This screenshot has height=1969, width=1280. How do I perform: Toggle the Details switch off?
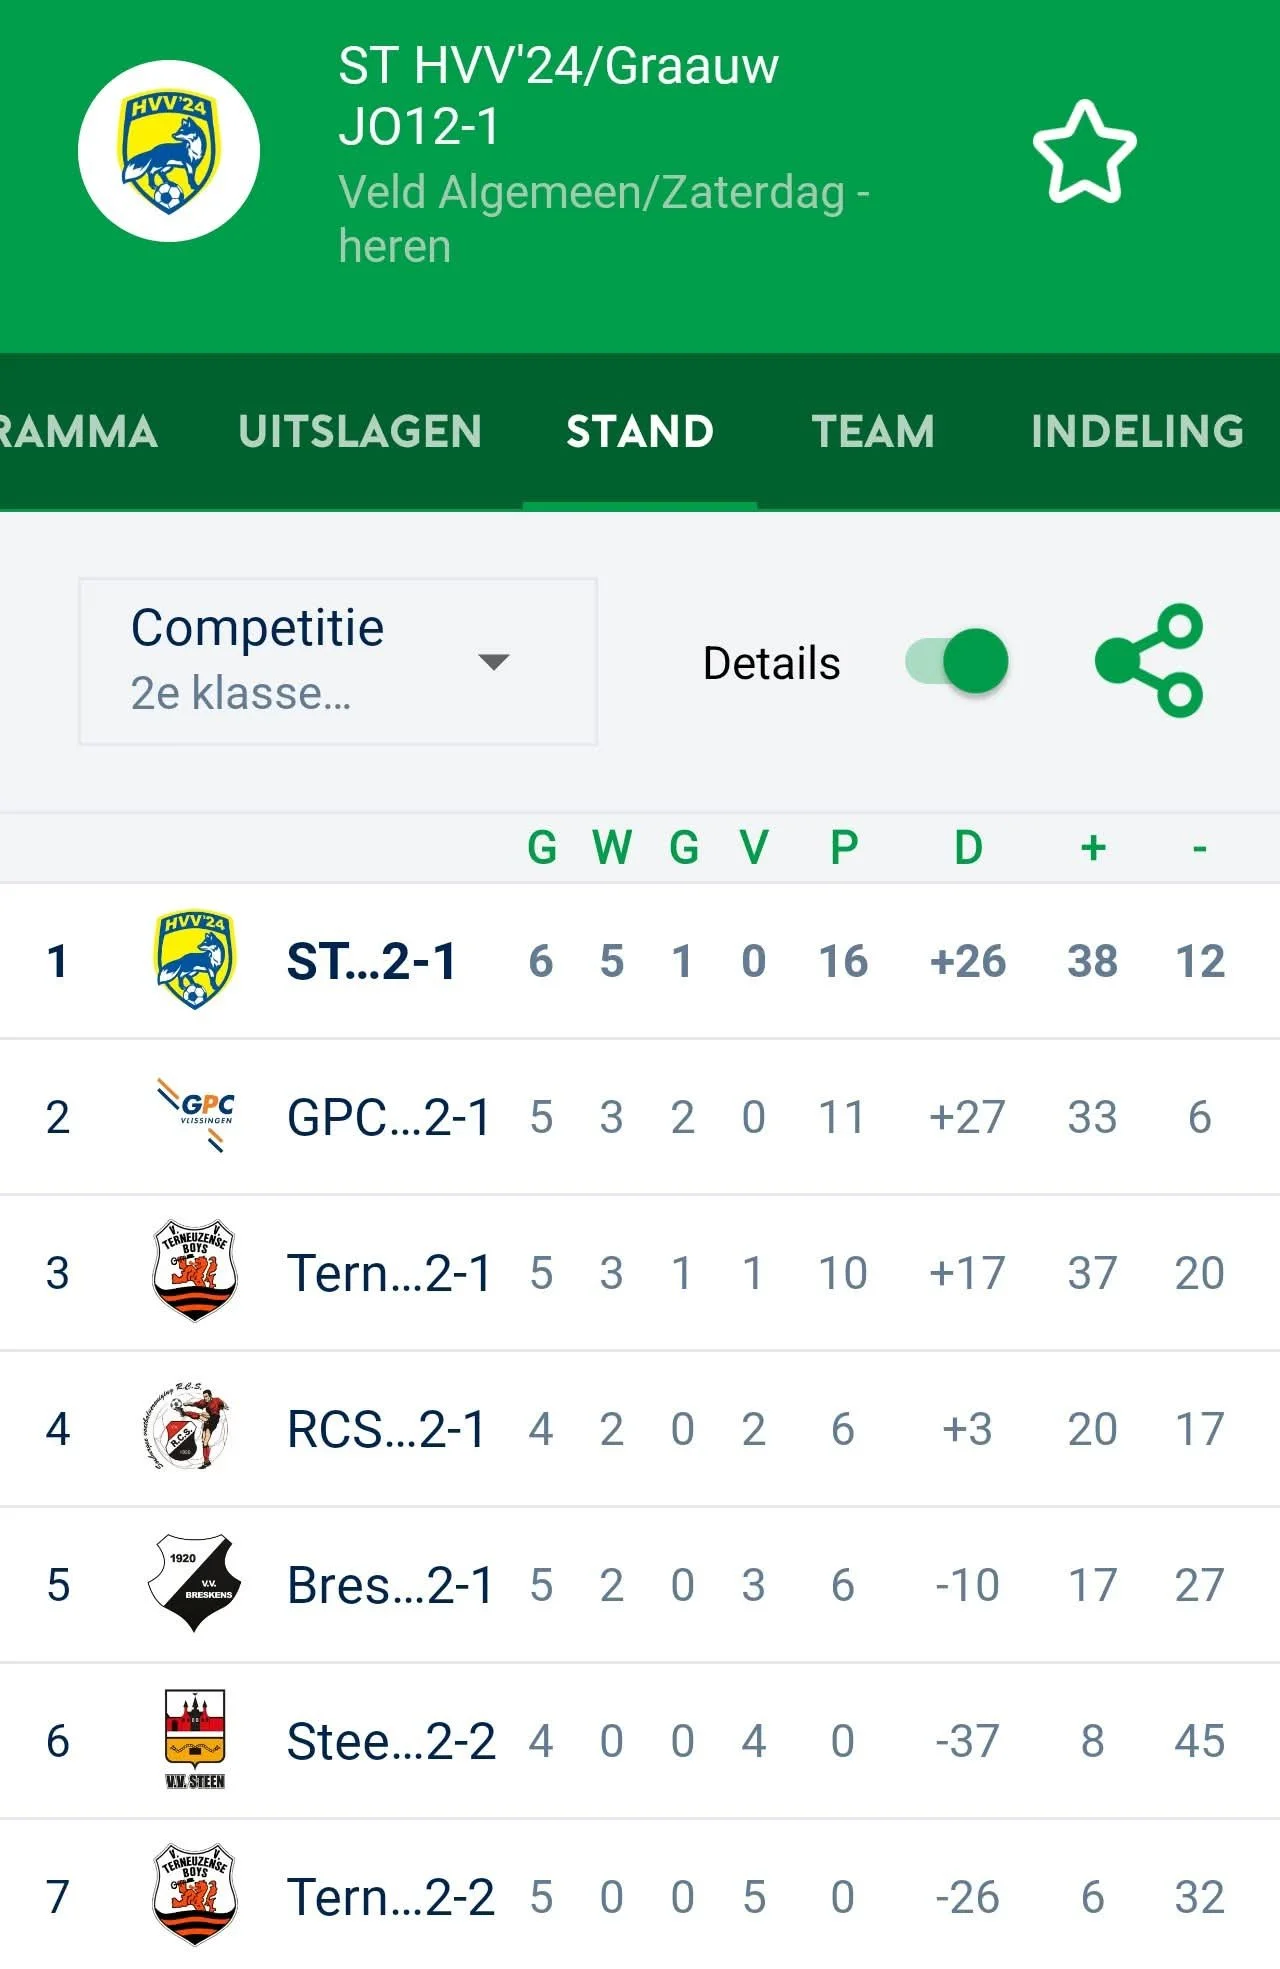coord(957,661)
